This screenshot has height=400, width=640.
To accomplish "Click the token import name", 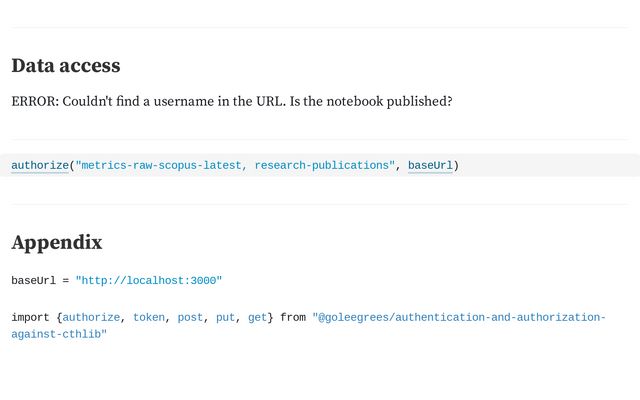I will [149, 317].
